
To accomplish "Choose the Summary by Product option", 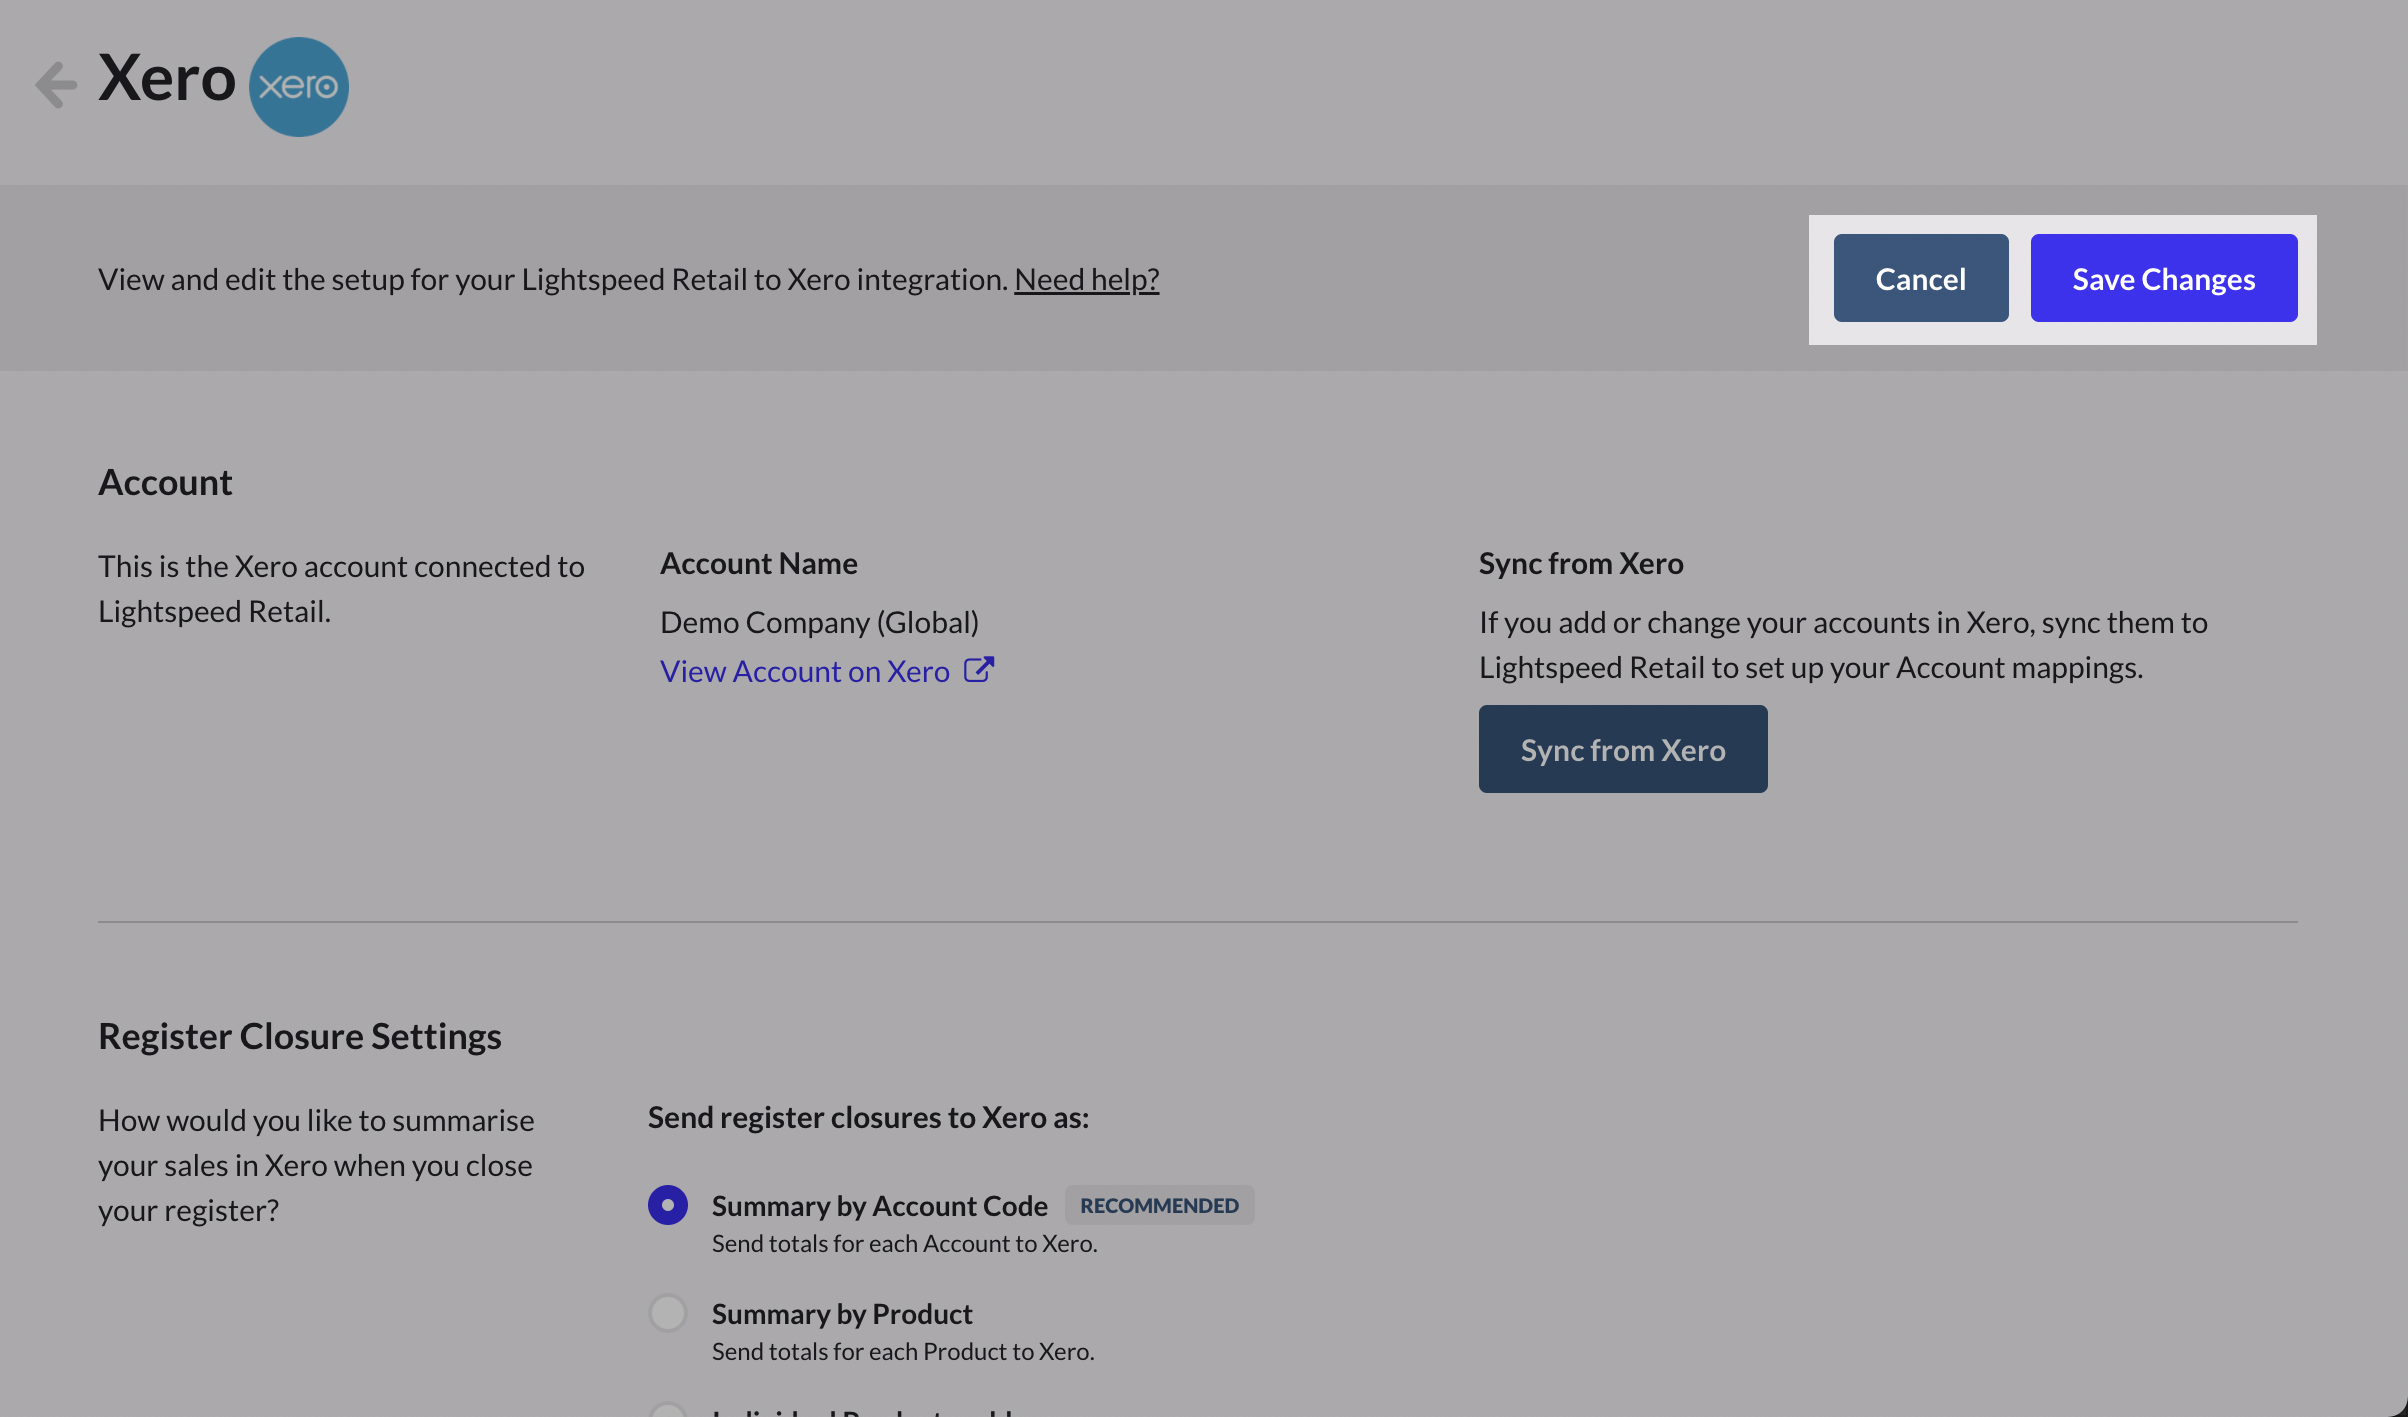I will 667,1313.
